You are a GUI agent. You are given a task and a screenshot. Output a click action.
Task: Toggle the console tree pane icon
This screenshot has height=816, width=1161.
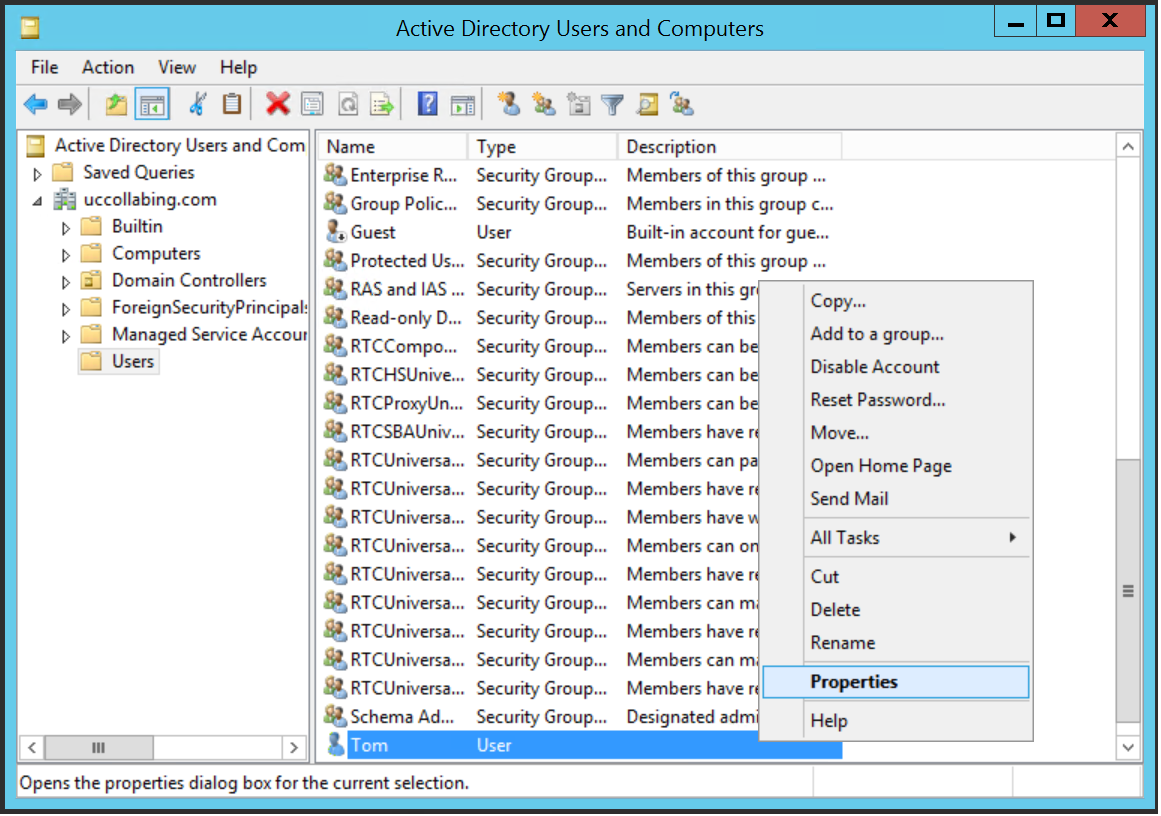152,104
